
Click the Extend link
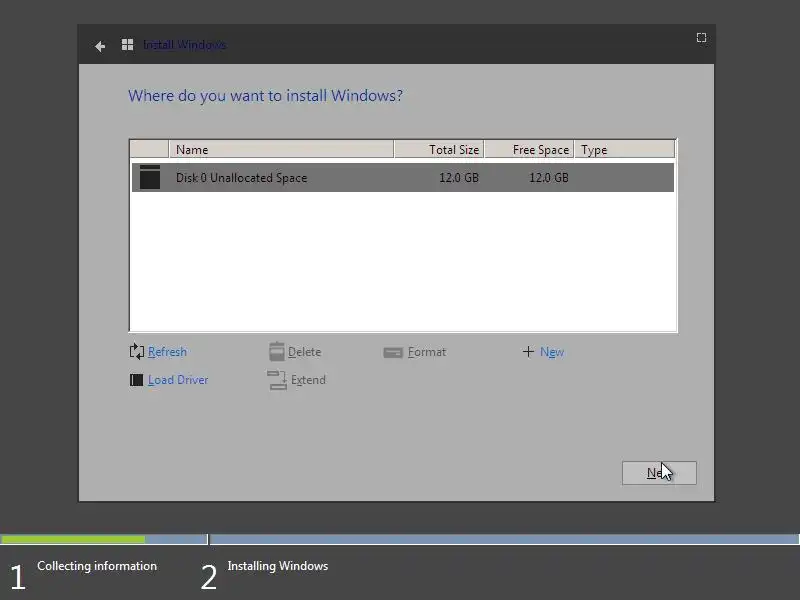click(308, 380)
